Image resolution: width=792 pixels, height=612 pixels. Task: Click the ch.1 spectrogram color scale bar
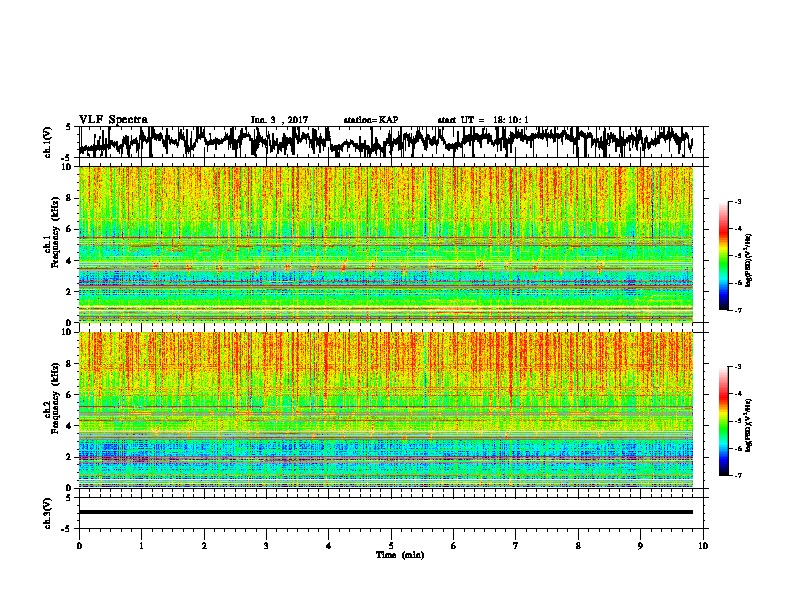(x=724, y=256)
